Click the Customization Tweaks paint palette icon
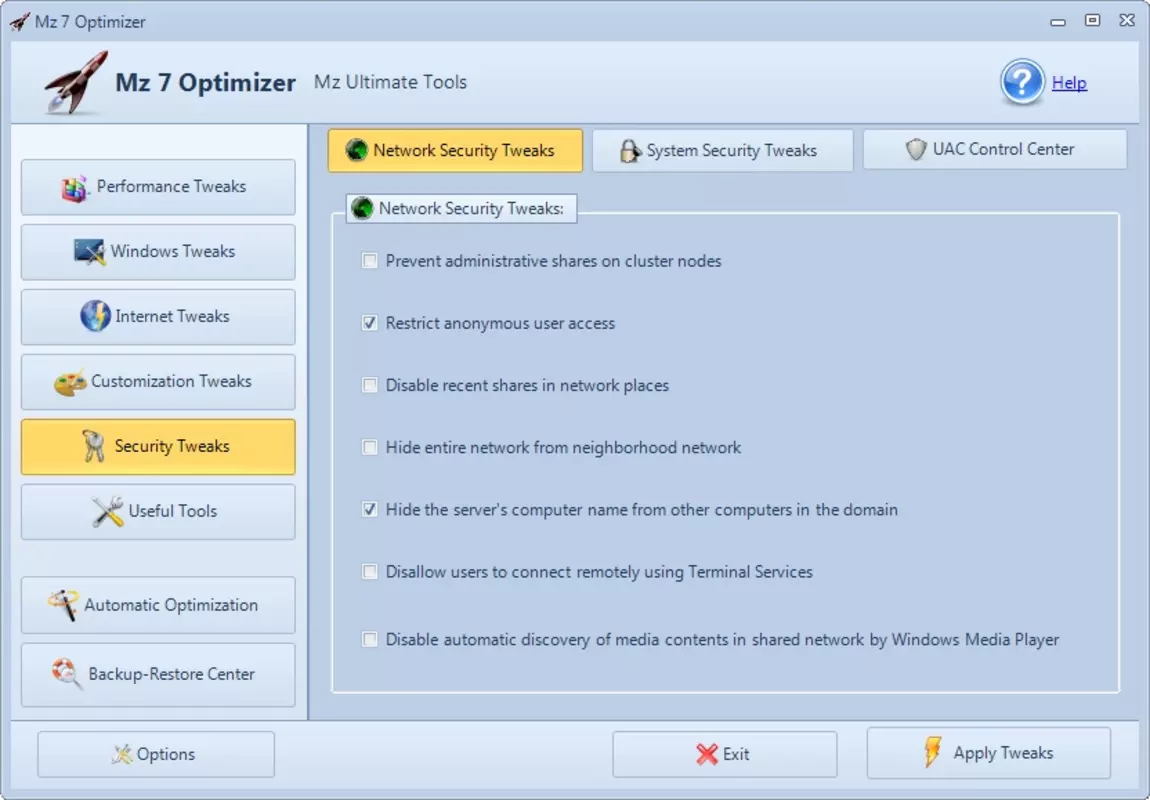1150x800 pixels. (x=70, y=382)
